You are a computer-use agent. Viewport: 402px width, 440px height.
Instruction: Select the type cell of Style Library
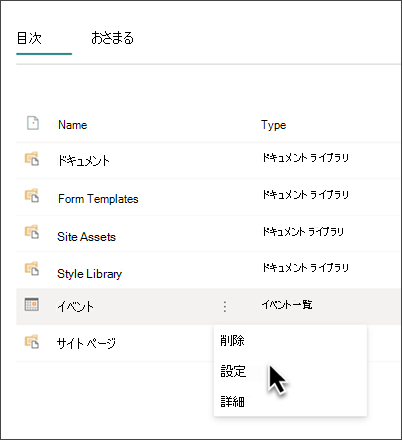[x=305, y=267]
